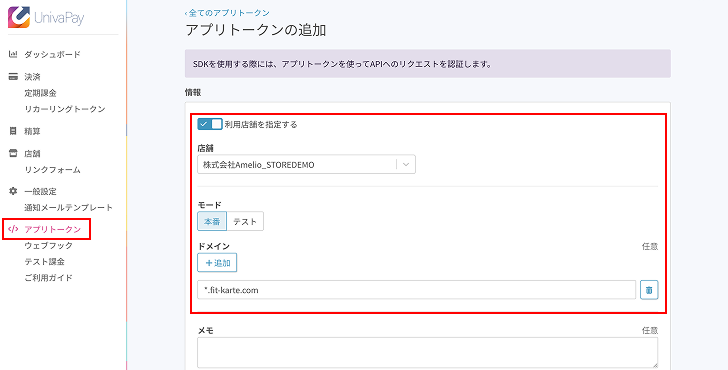Click the 精算 settlement icon
Image resolution: width=728 pixels, height=370 pixels.
(13, 131)
